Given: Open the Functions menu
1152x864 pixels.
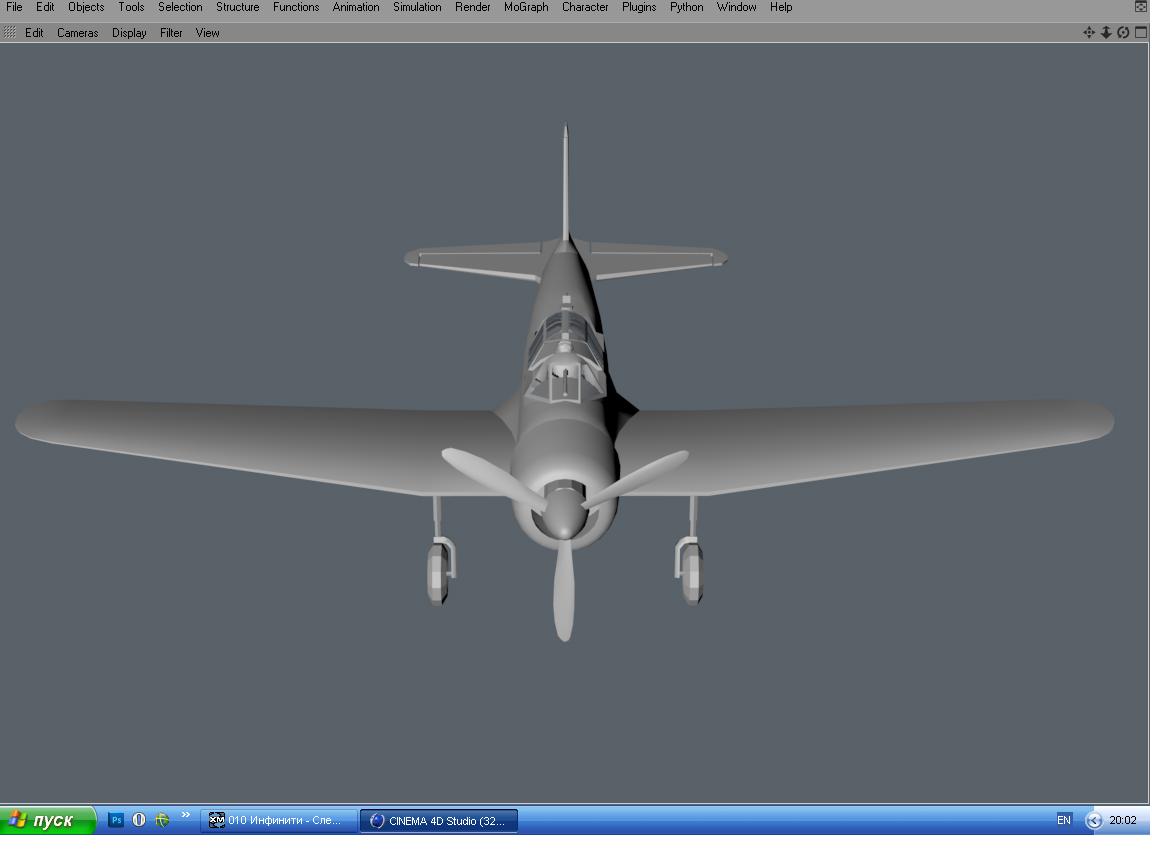Looking at the screenshot, I should click(296, 7).
